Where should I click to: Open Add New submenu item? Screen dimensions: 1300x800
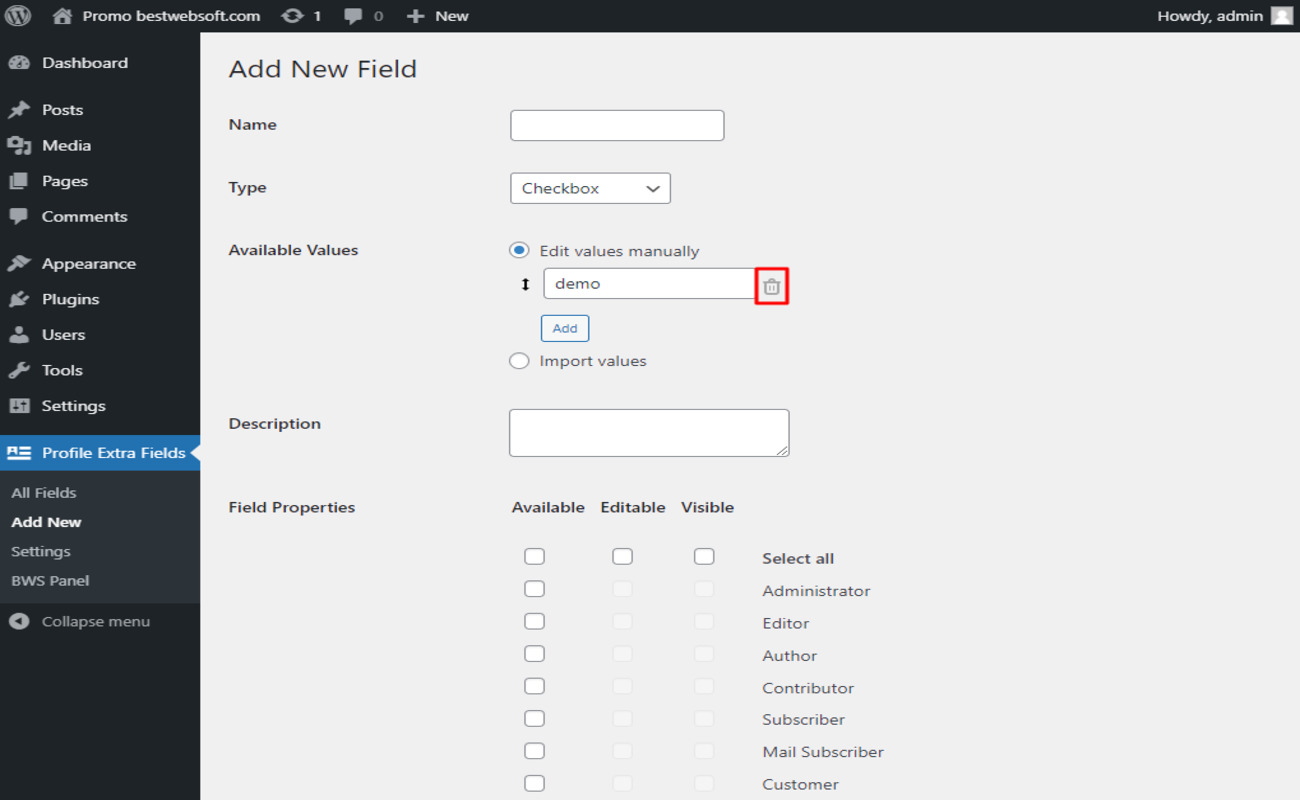coord(46,522)
